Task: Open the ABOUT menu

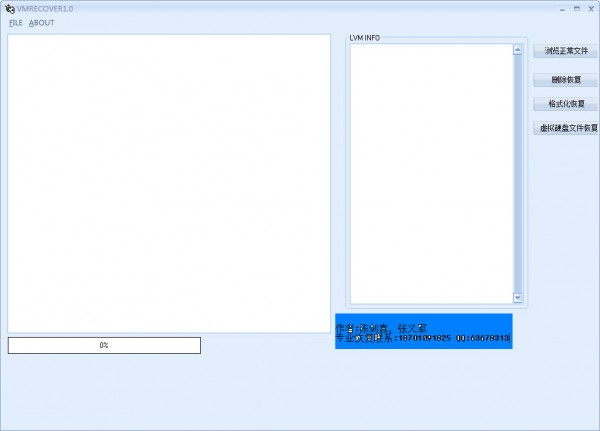Action: click(41, 23)
